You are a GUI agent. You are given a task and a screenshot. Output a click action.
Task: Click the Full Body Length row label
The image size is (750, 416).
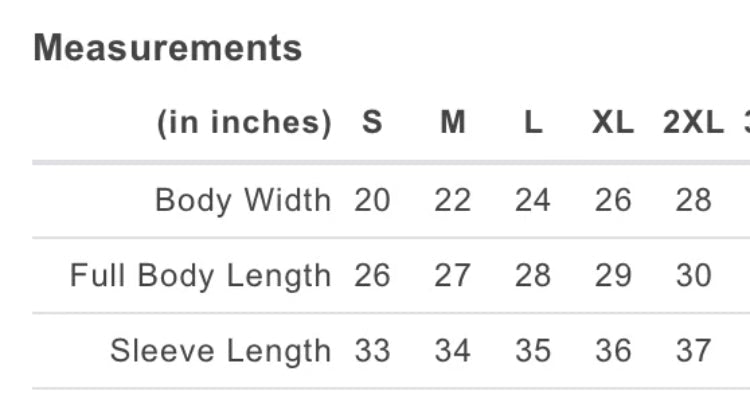pos(200,276)
